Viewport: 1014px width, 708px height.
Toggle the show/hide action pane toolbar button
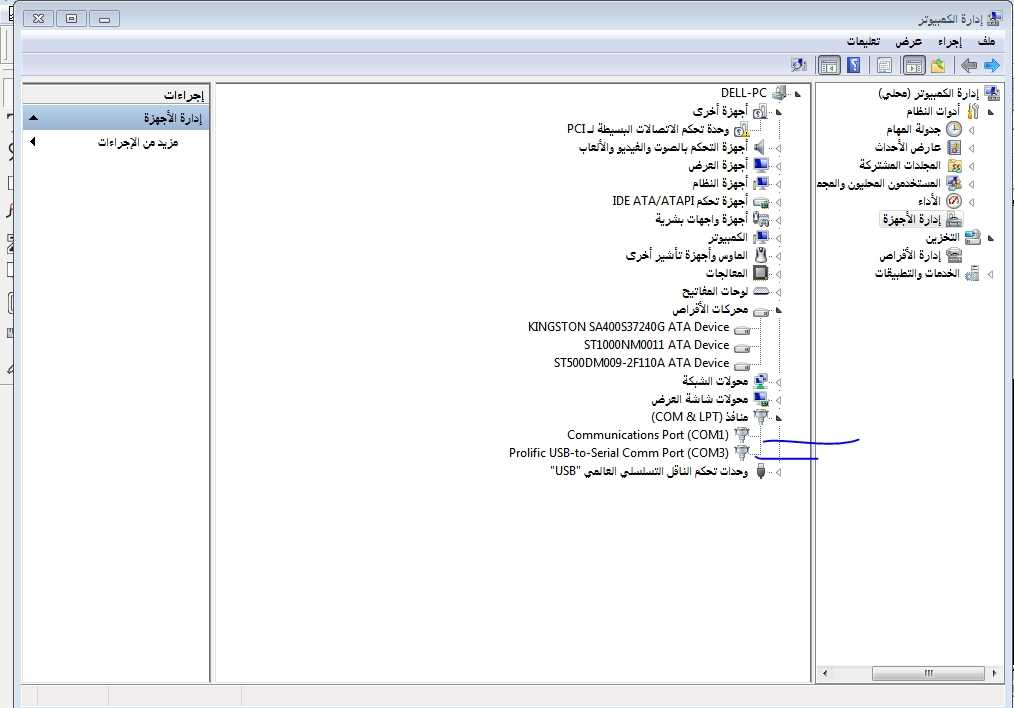[829, 66]
